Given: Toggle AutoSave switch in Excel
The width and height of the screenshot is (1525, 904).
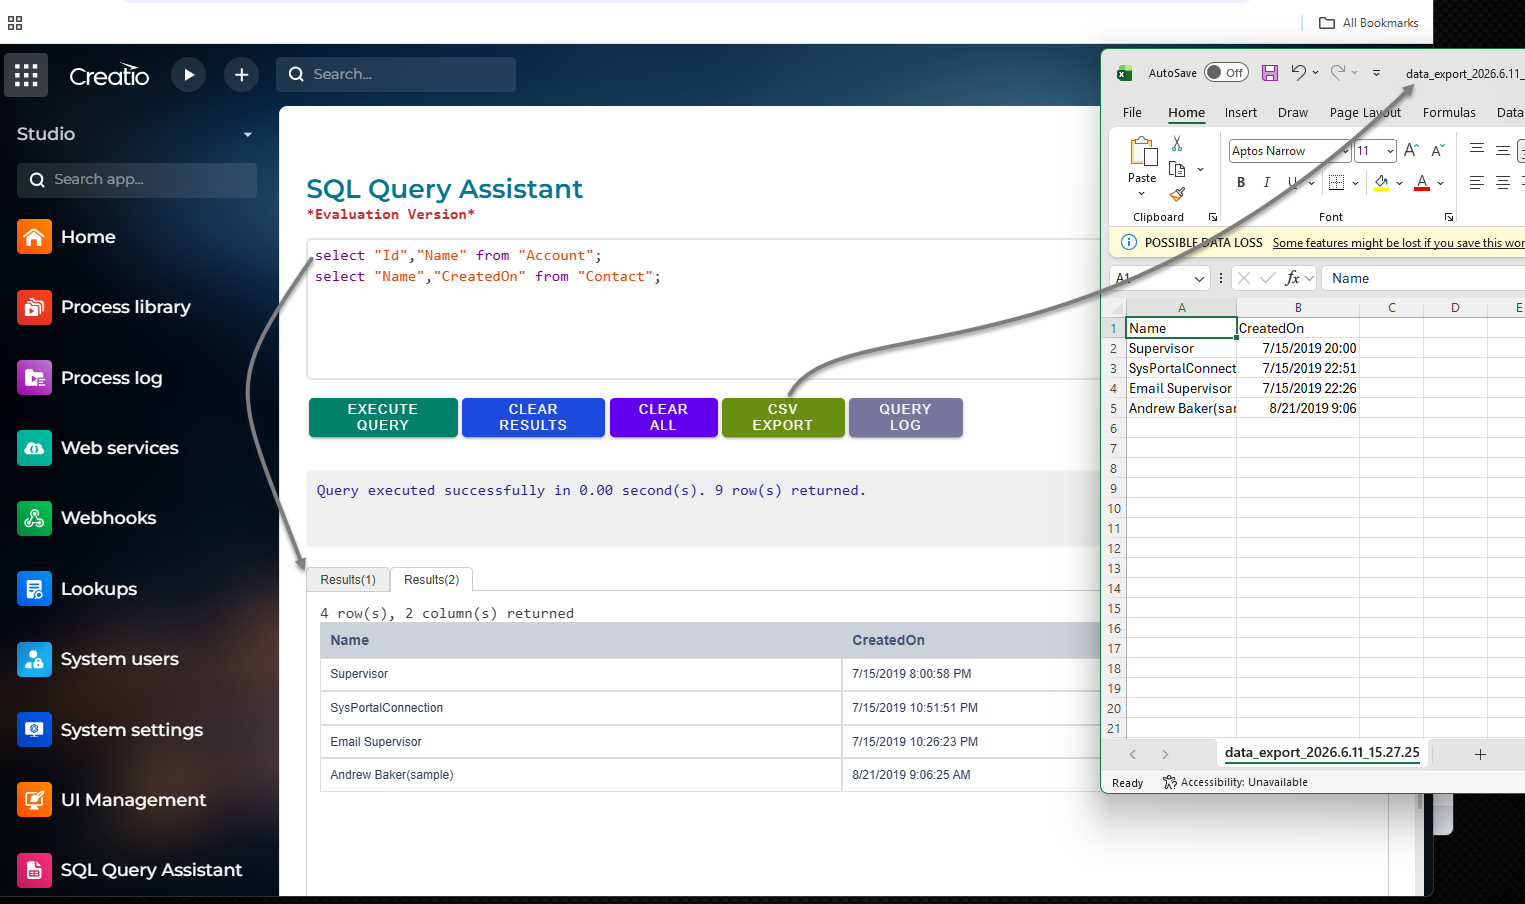Looking at the screenshot, I should tap(1226, 73).
